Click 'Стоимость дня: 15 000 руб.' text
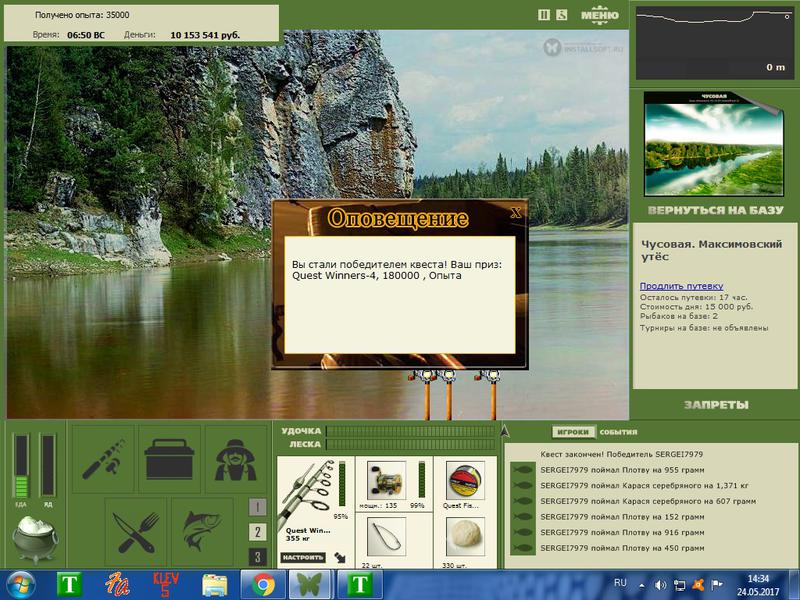The width and height of the screenshot is (800, 600). click(696, 307)
